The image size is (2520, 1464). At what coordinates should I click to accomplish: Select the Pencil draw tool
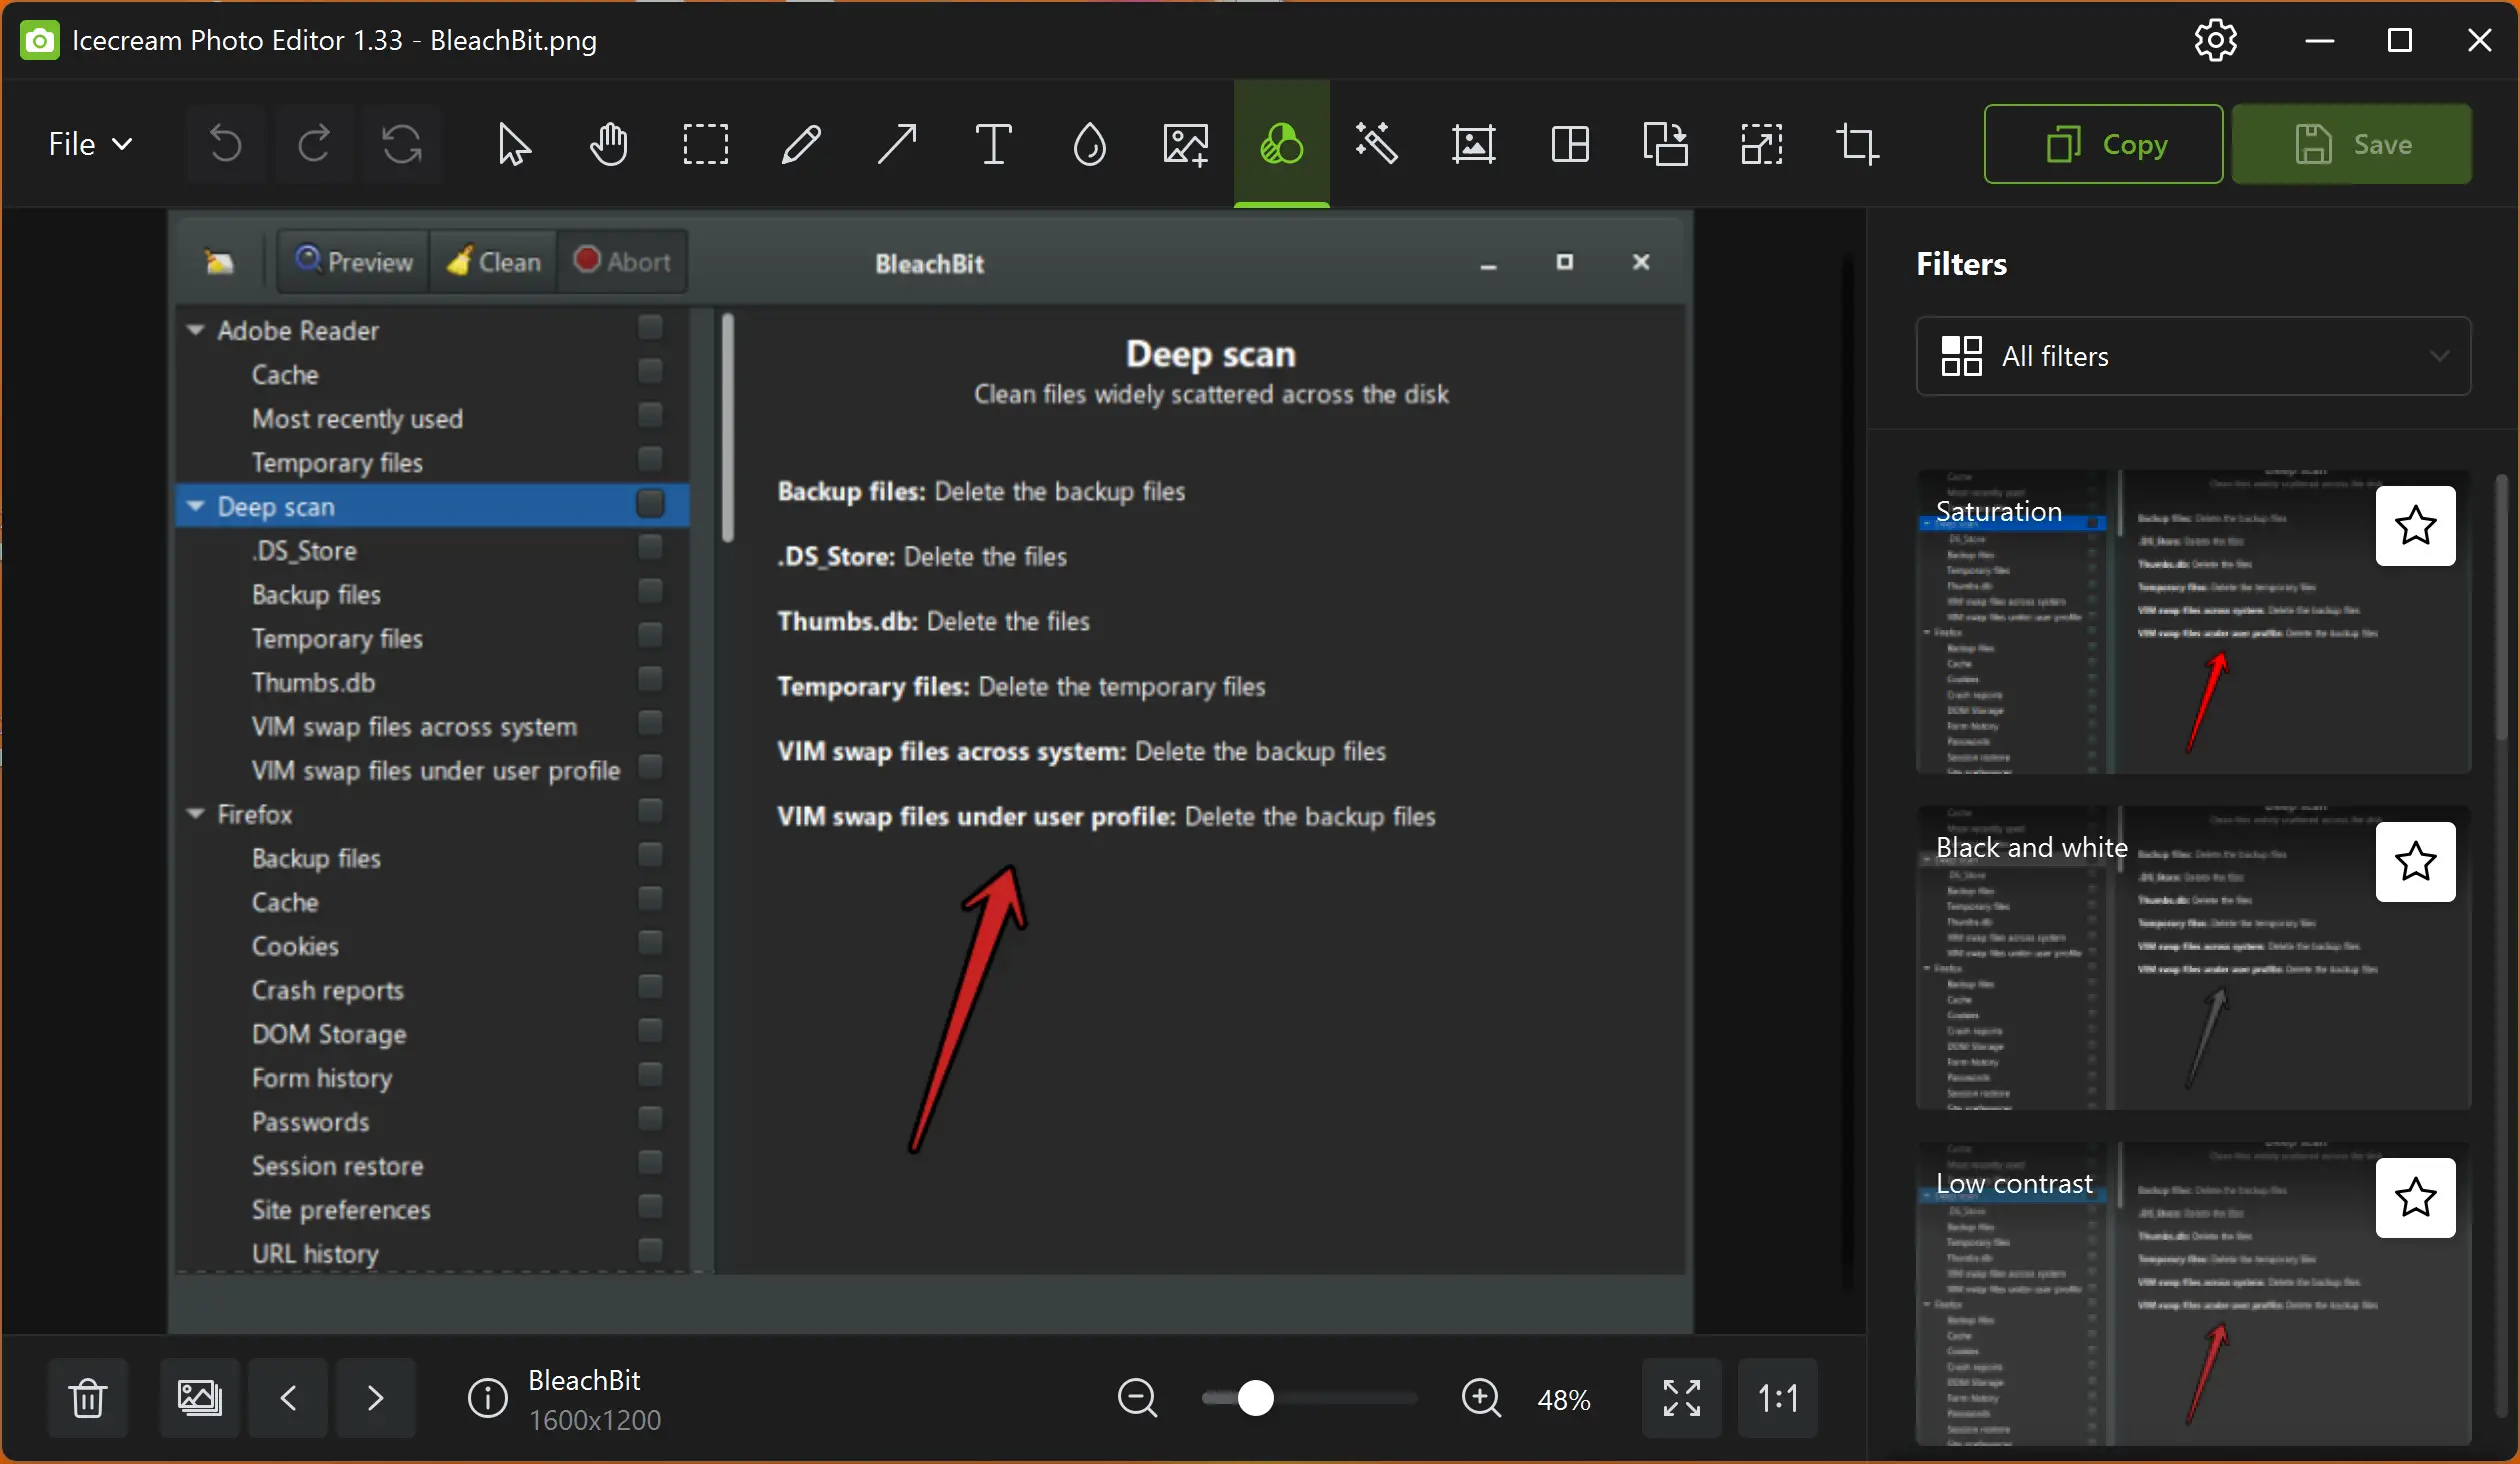(x=801, y=144)
